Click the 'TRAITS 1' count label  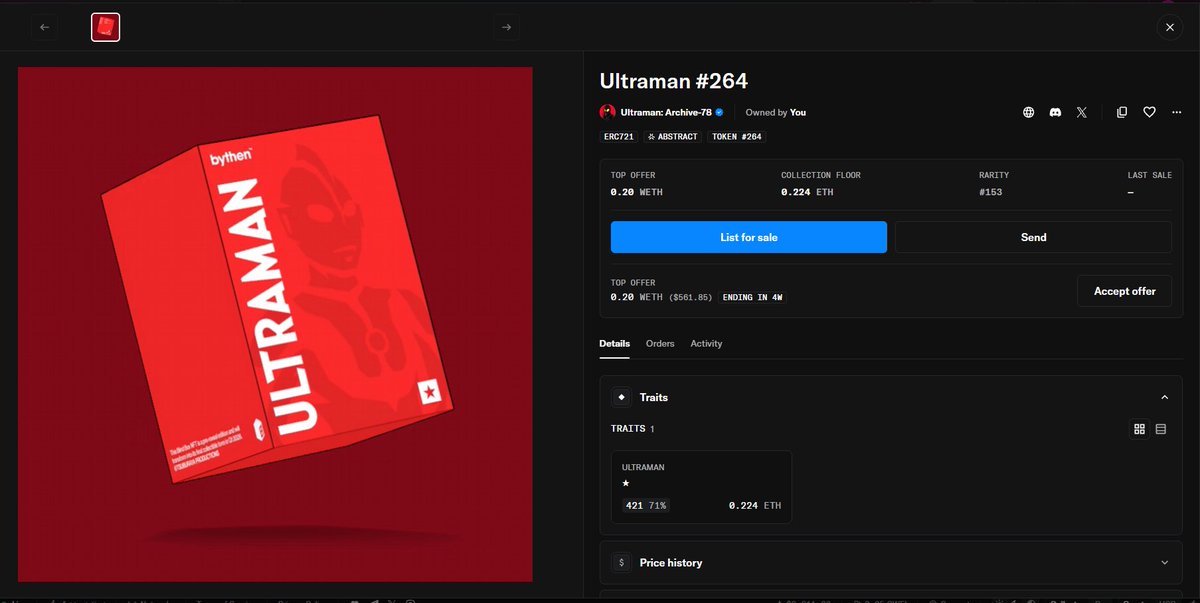(632, 429)
